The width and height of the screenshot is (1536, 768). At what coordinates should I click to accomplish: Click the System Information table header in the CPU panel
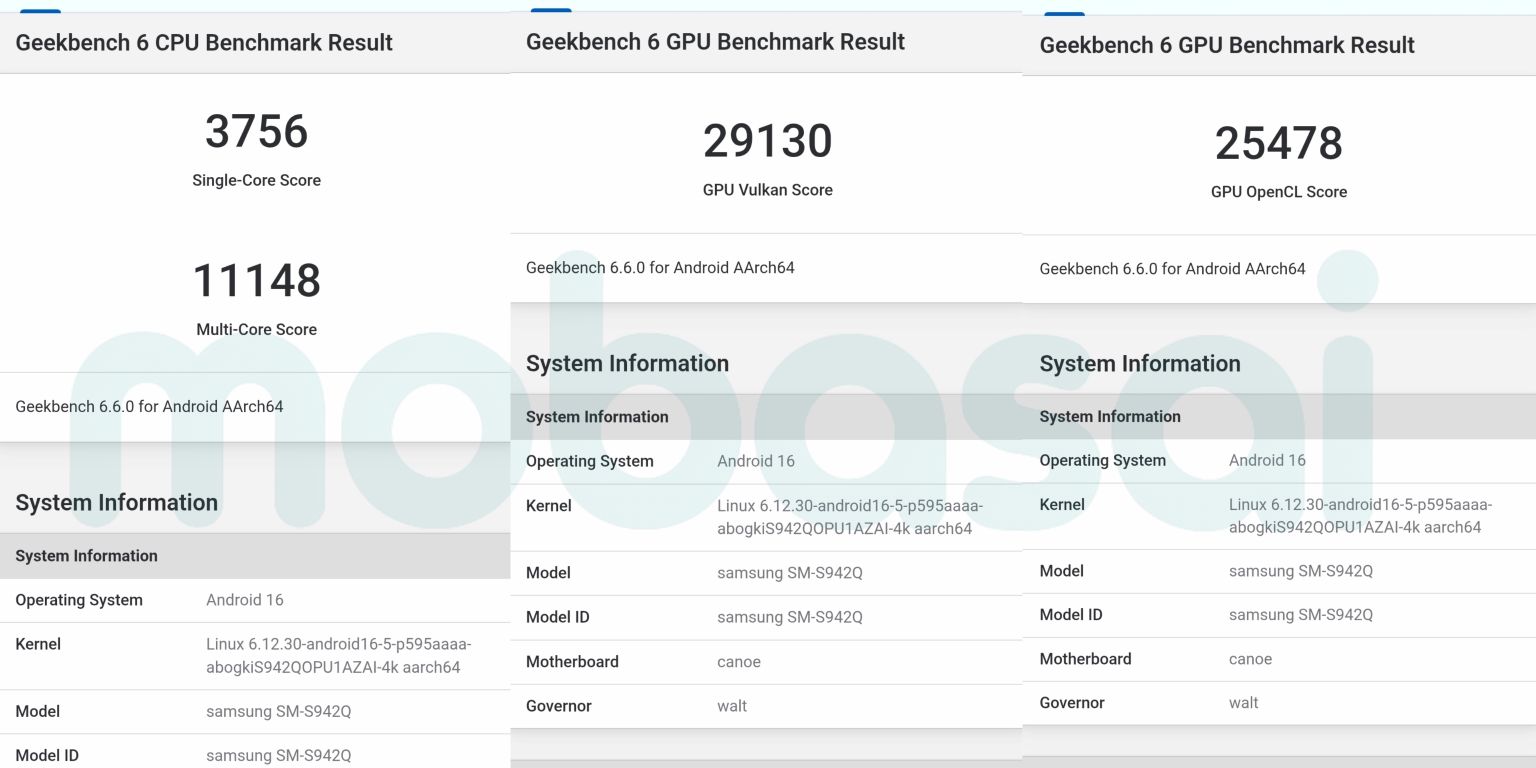[x=86, y=556]
